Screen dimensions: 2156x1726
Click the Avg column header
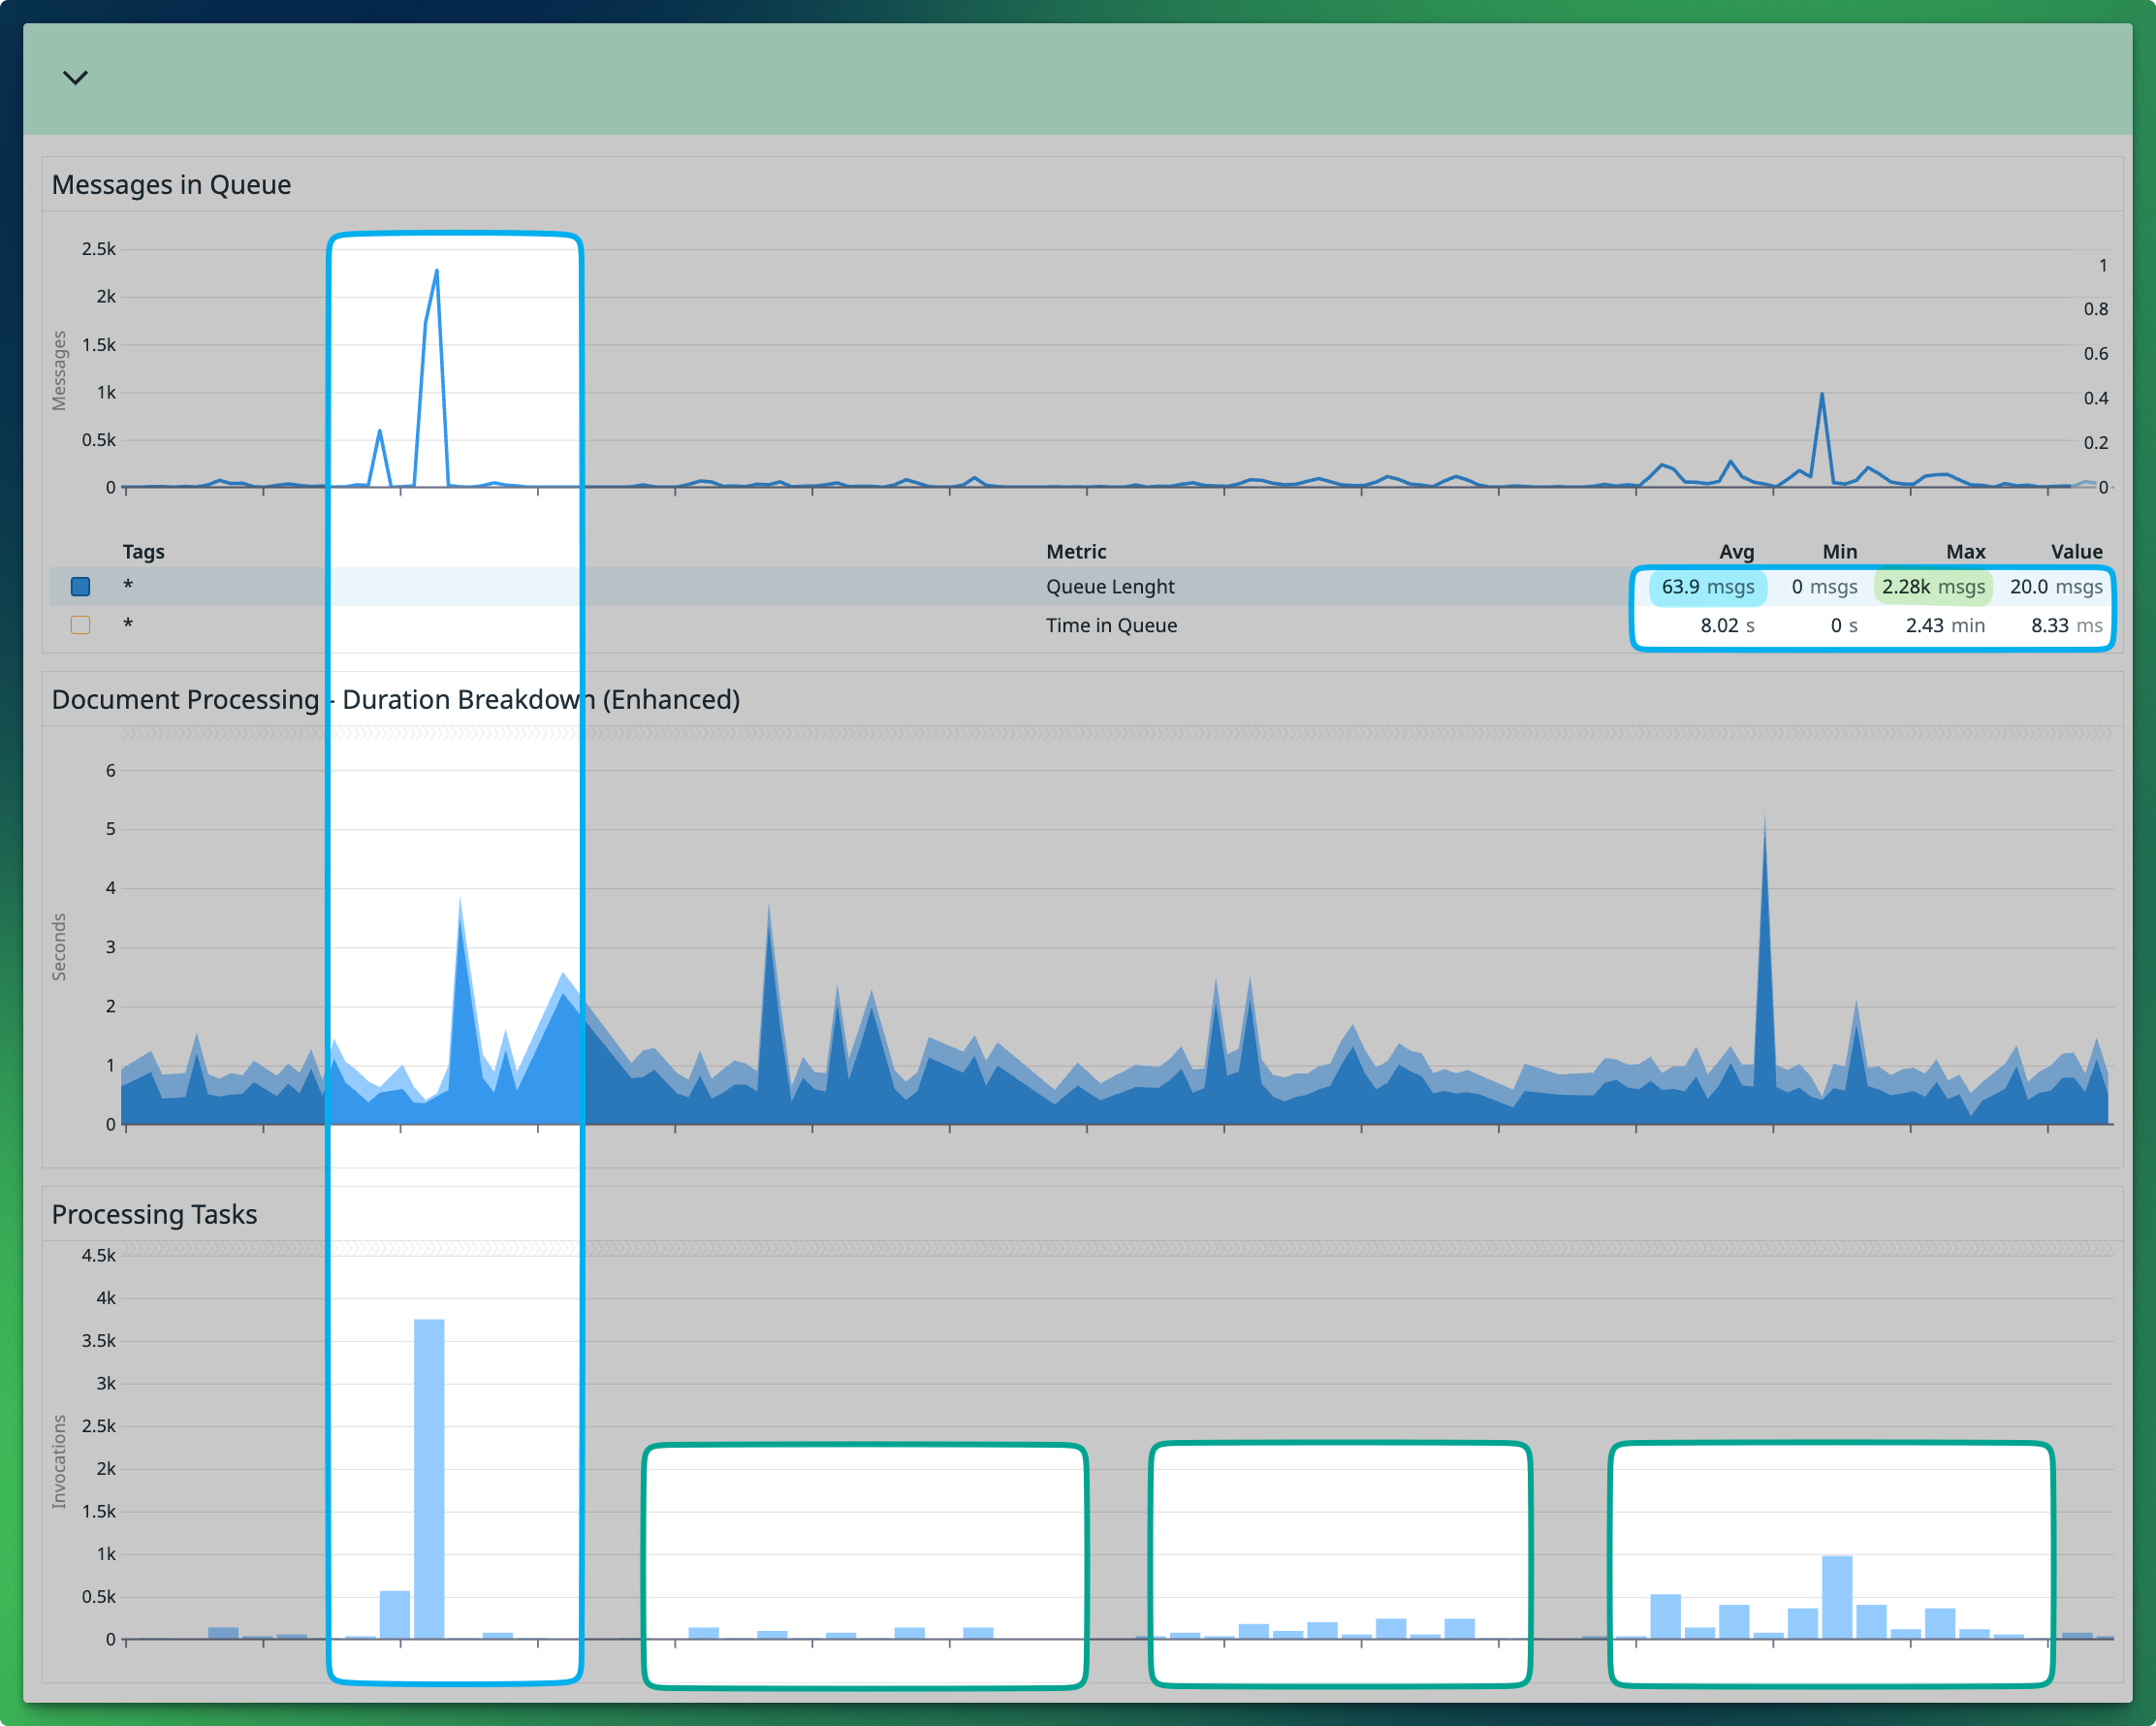pos(1737,551)
